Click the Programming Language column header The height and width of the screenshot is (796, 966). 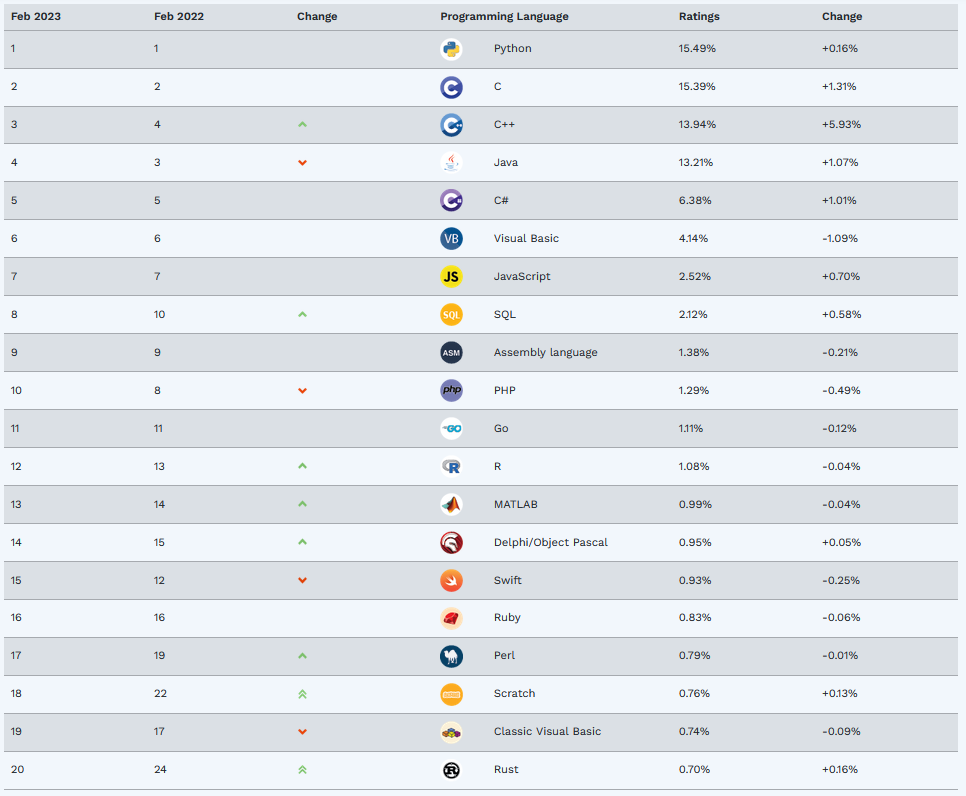[x=504, y=17]
